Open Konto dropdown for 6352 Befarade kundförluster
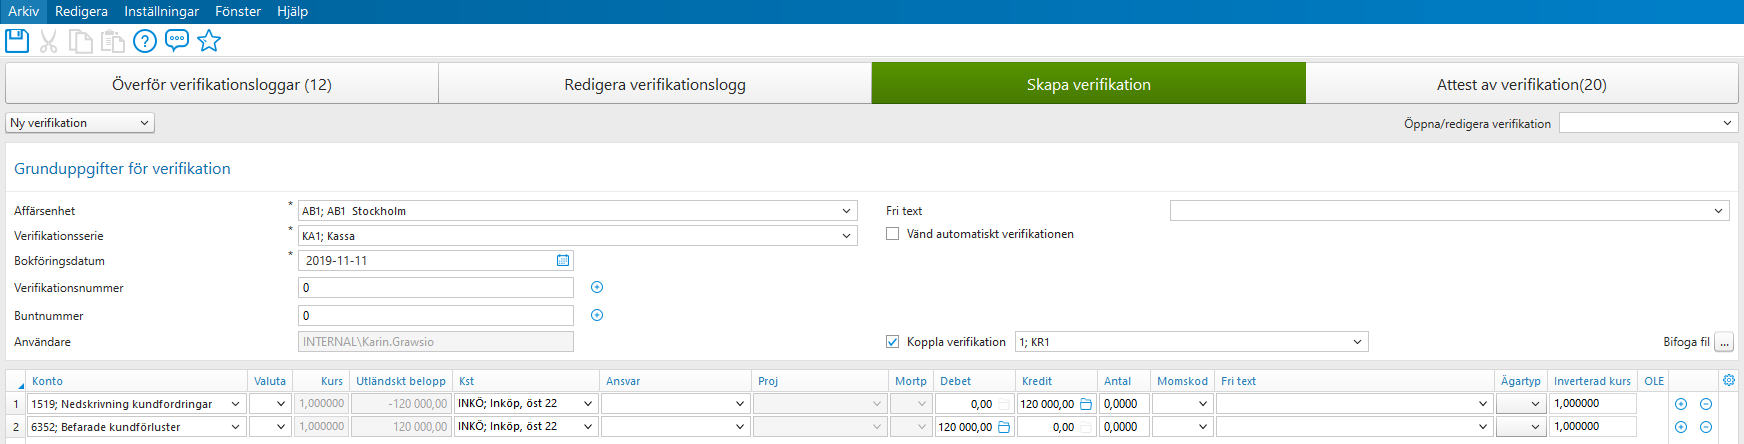The image size is (1744, 444). pos(236,427)
